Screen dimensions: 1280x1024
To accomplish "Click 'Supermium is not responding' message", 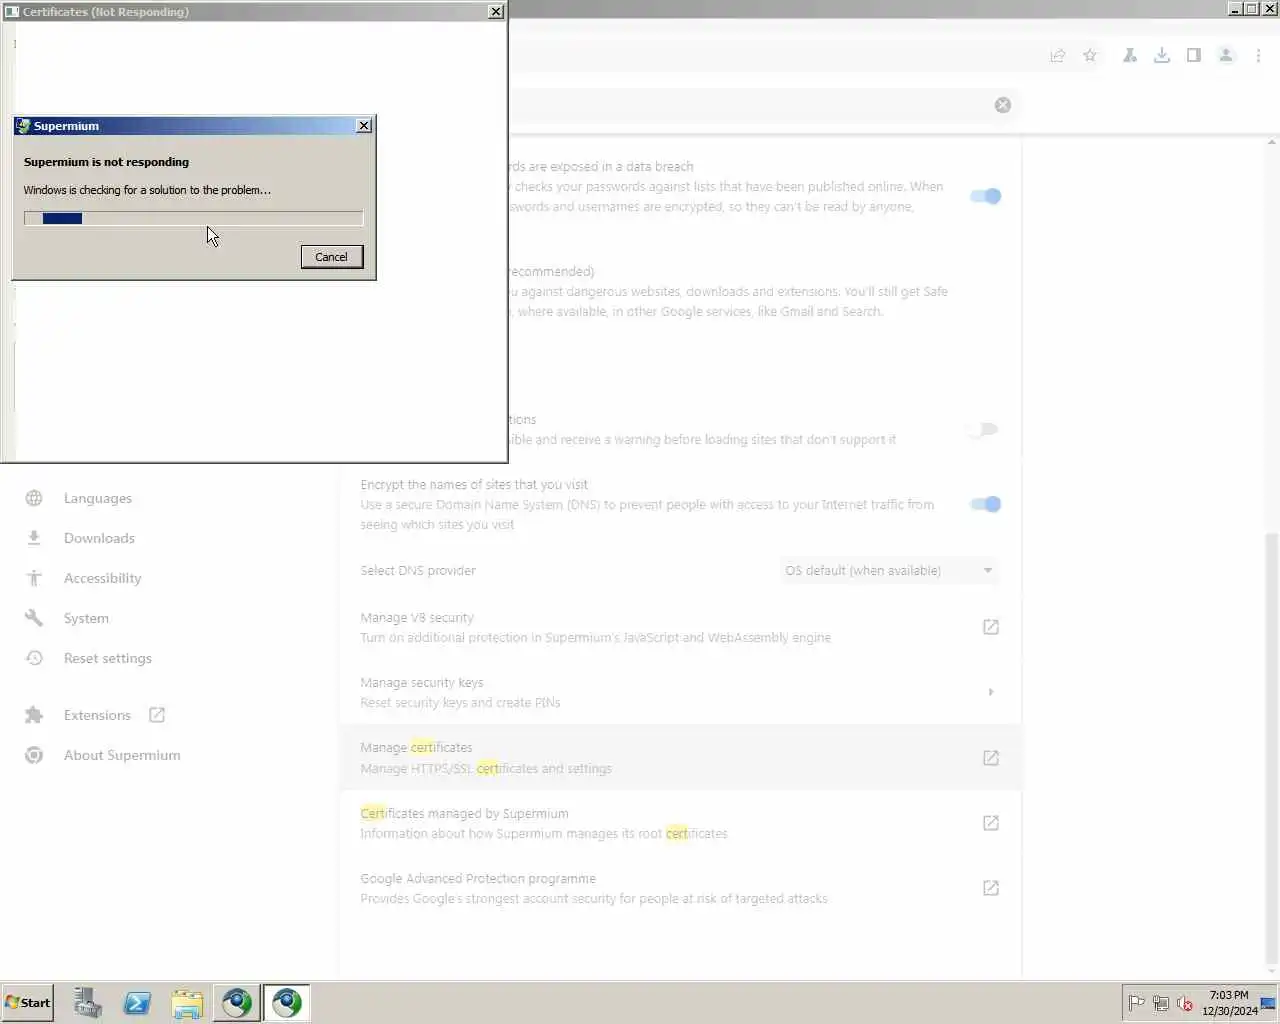I will click(106, 162).
